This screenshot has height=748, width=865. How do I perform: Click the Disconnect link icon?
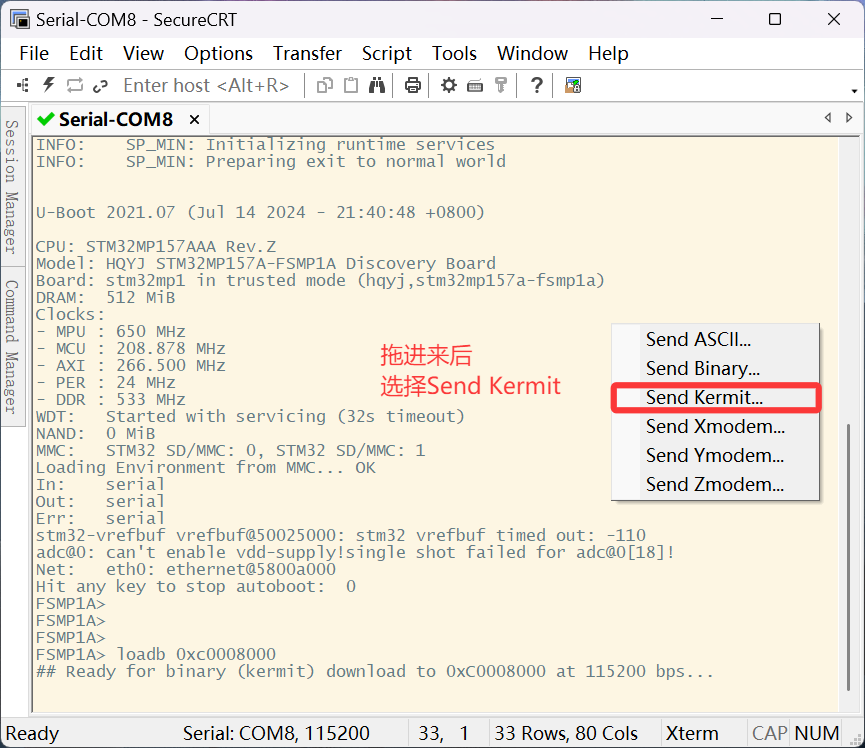point(100,86)
